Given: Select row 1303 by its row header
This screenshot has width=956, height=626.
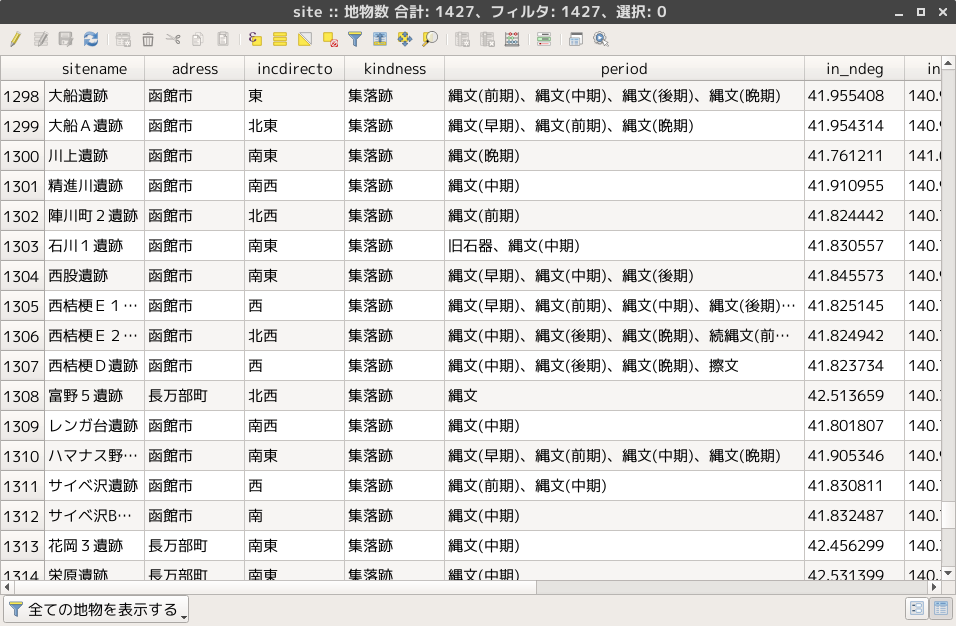Looking at the screenshot, I should point(22,246).
